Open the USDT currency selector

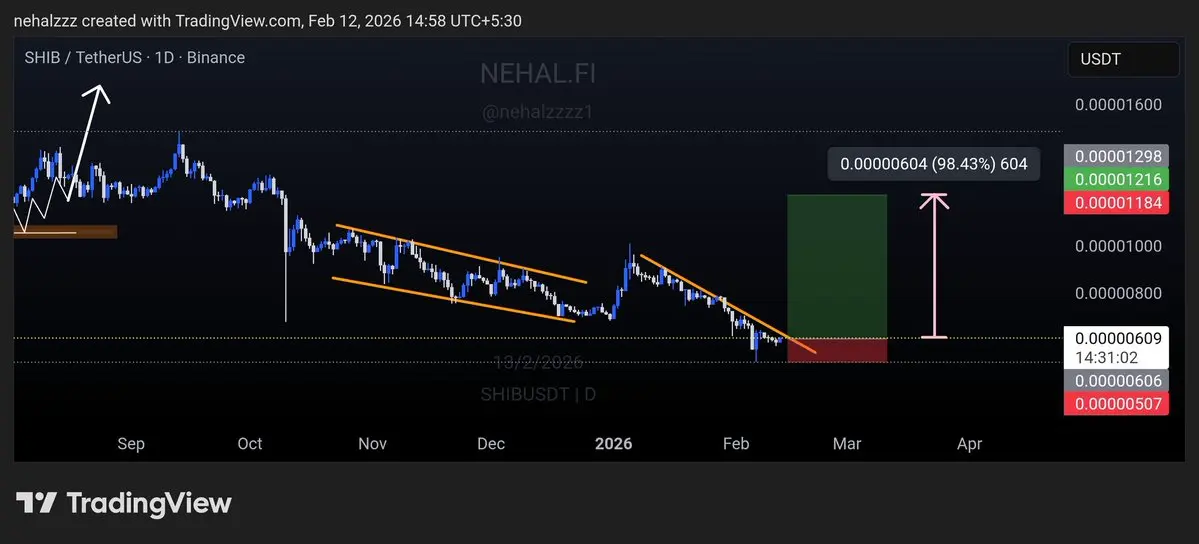1123,60
